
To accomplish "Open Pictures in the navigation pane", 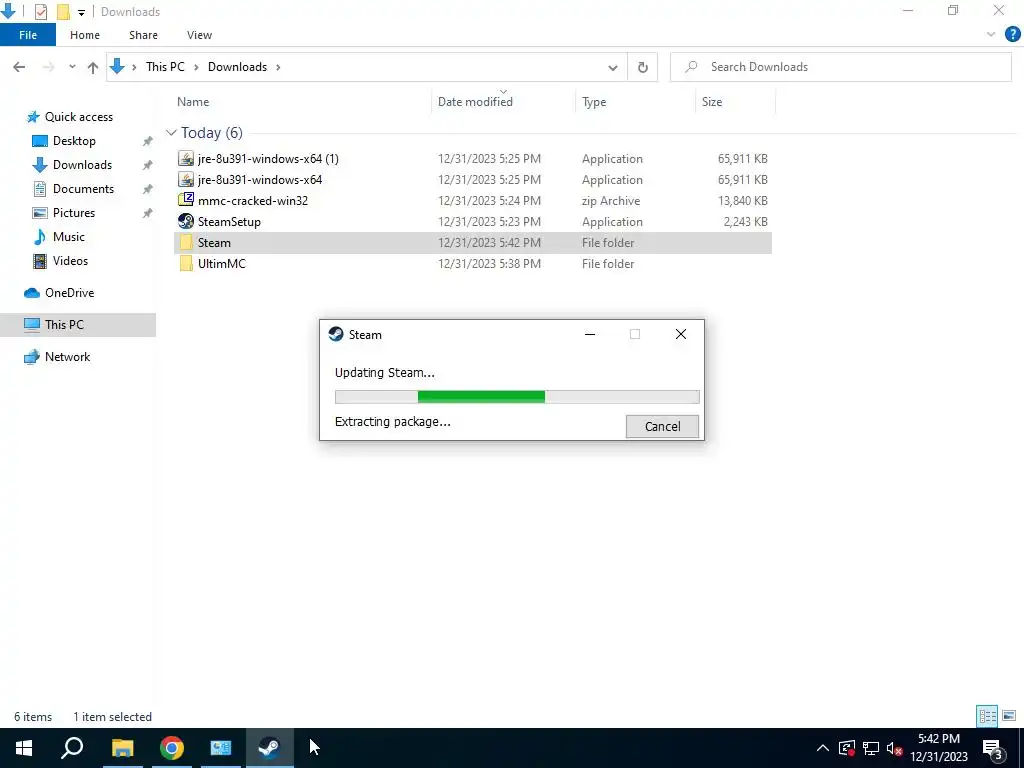I will tap(74, 213).
